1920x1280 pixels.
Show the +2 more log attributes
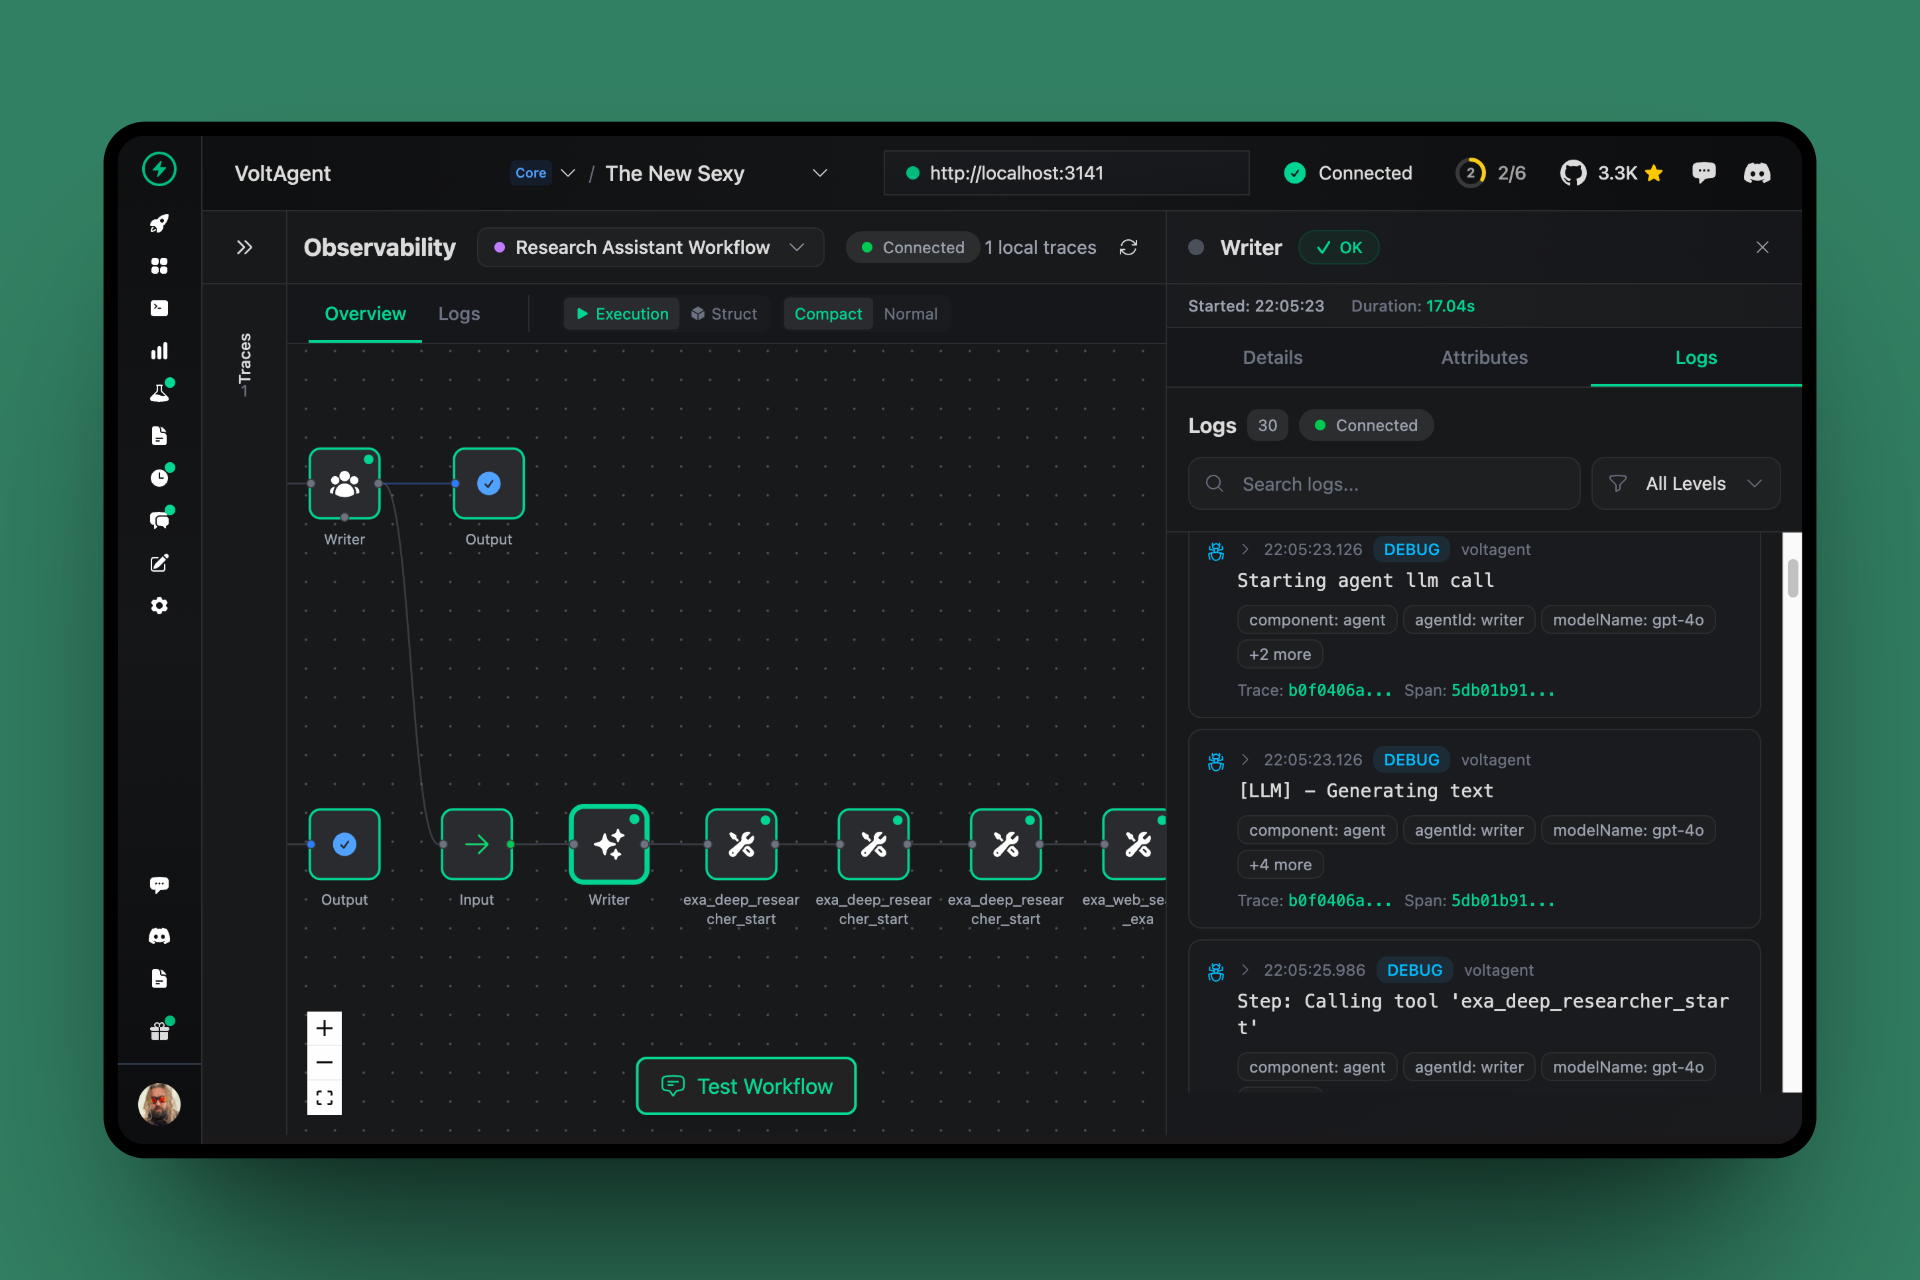1280,654
